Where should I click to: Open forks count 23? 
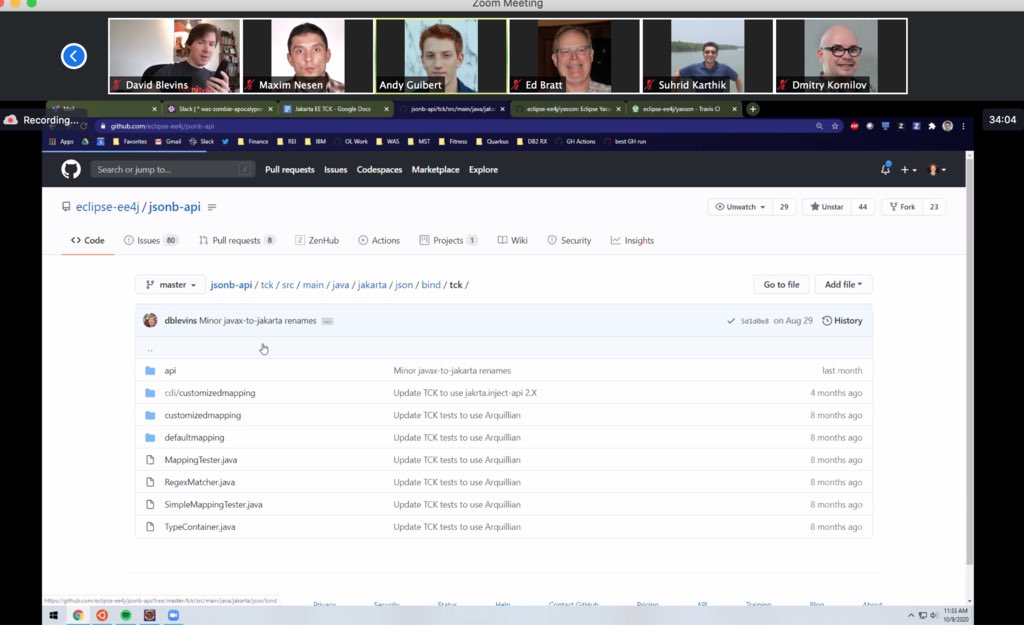[x=934, y=207]
